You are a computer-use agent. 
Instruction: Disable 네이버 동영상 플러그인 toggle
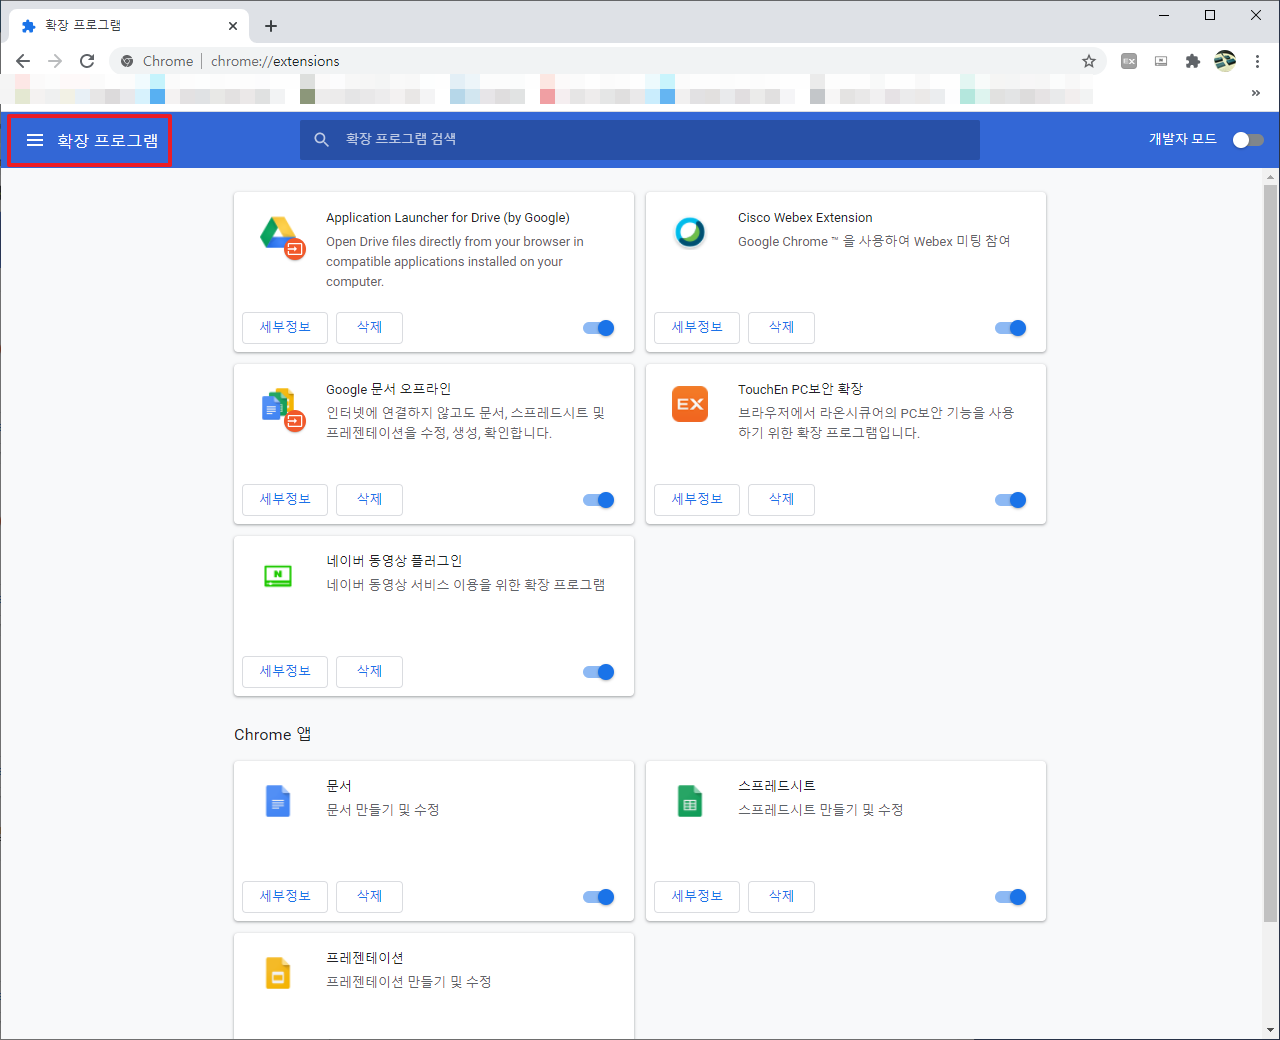pyautogui.click(x=599, y=672)
